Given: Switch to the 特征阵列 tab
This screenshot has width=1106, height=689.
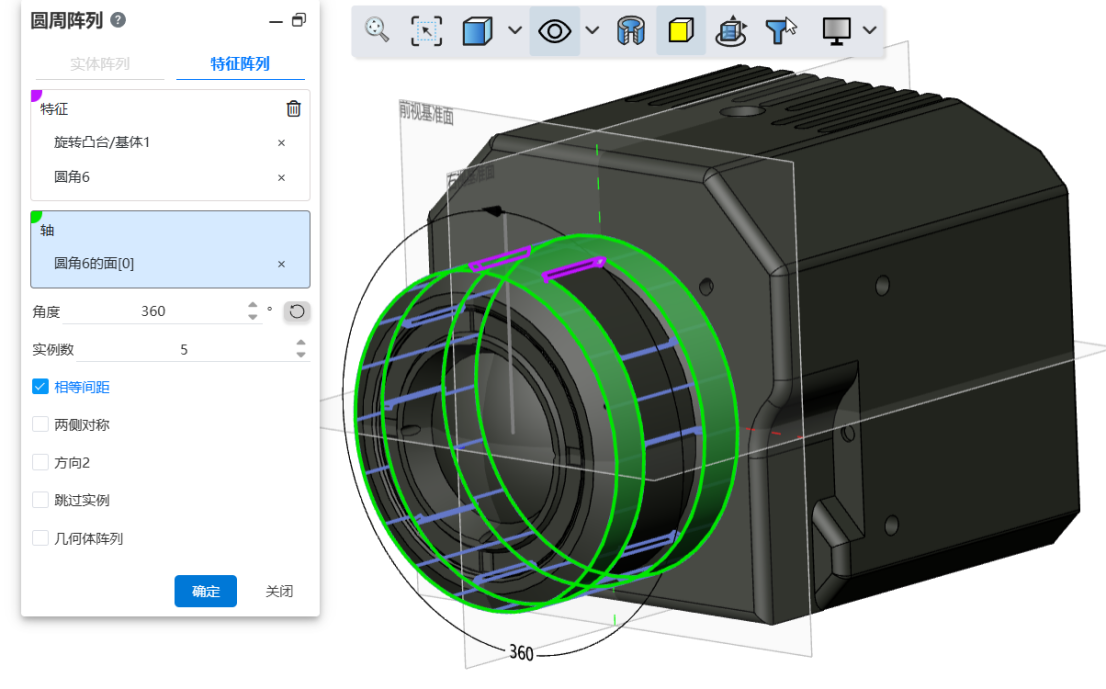Looking at the screenshot, I should click(x=240, y=64).
